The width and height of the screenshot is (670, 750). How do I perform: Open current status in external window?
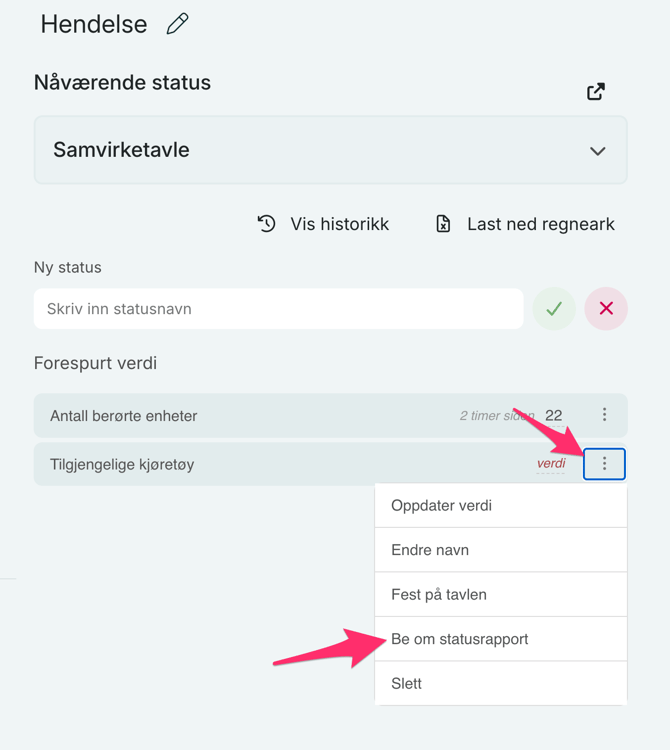[596, 92]
